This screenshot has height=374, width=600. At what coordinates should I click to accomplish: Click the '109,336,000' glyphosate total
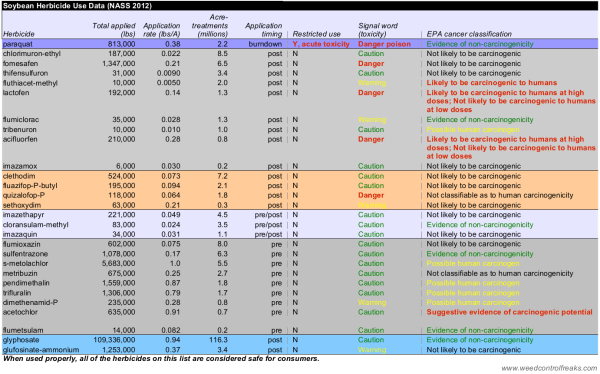coord(114,340)
